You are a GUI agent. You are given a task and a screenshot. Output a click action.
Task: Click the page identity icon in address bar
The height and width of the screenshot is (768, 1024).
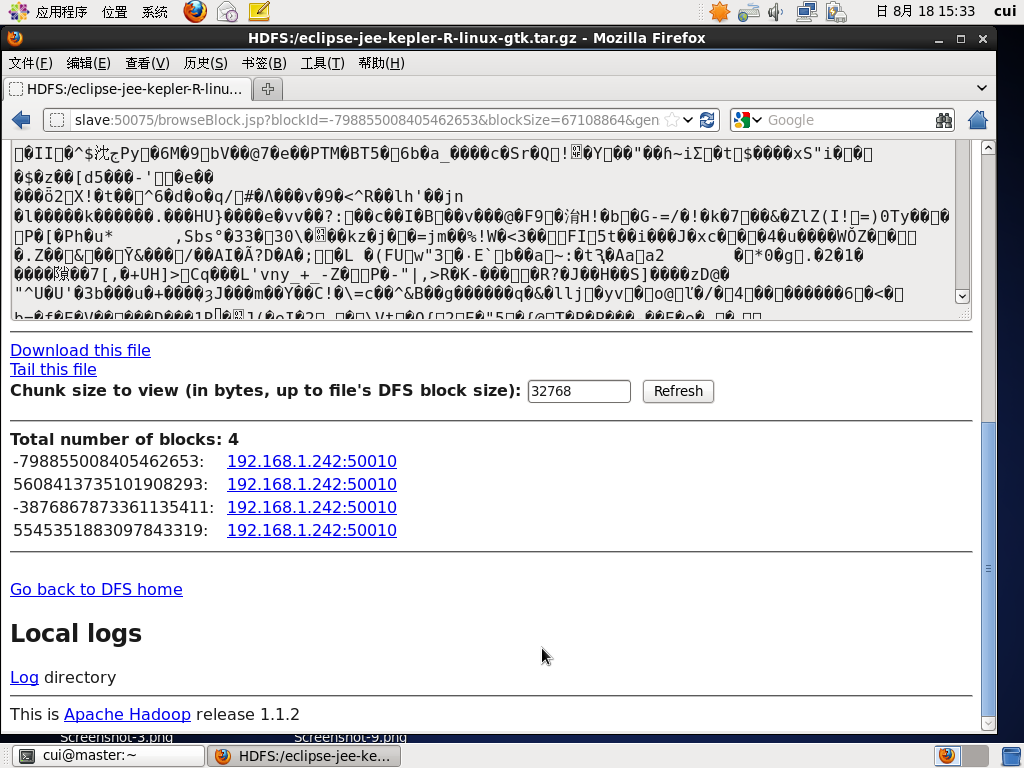pos(57,120)
